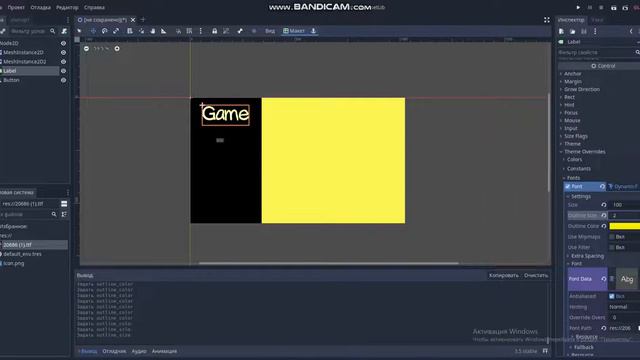Click the Копировать output button
The height and width of the screenshot is (360, 640).
[504, 276]
